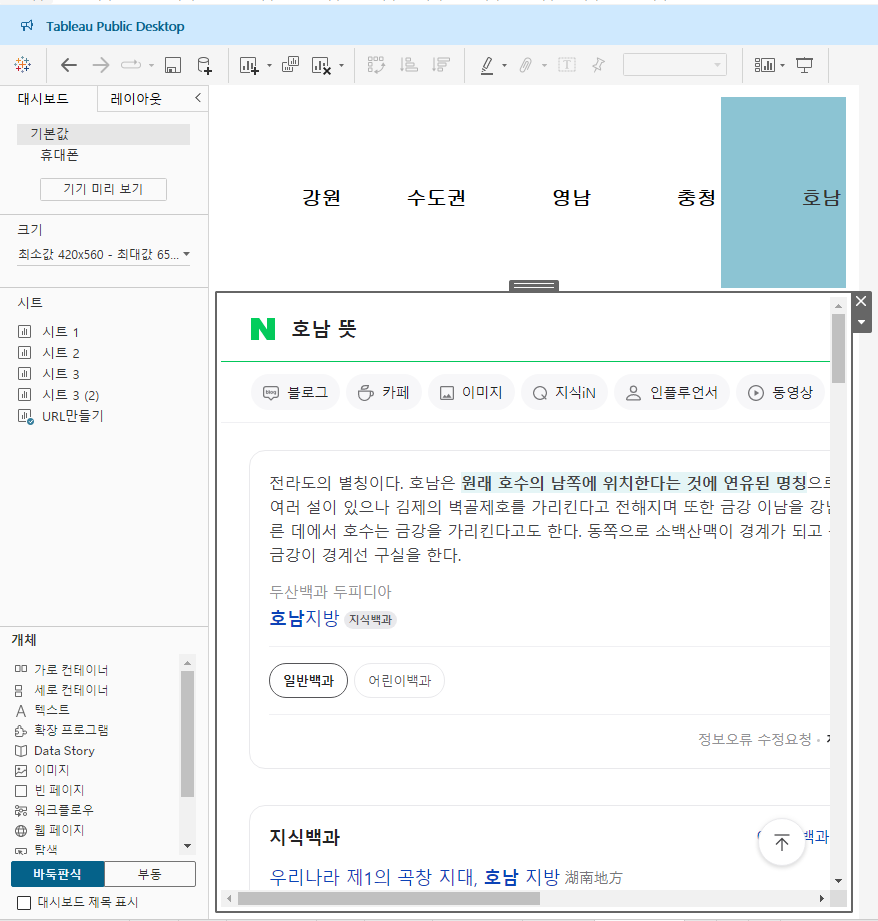Undo with the back arrow icon
The image size is (878, 921).
point(69,65)
